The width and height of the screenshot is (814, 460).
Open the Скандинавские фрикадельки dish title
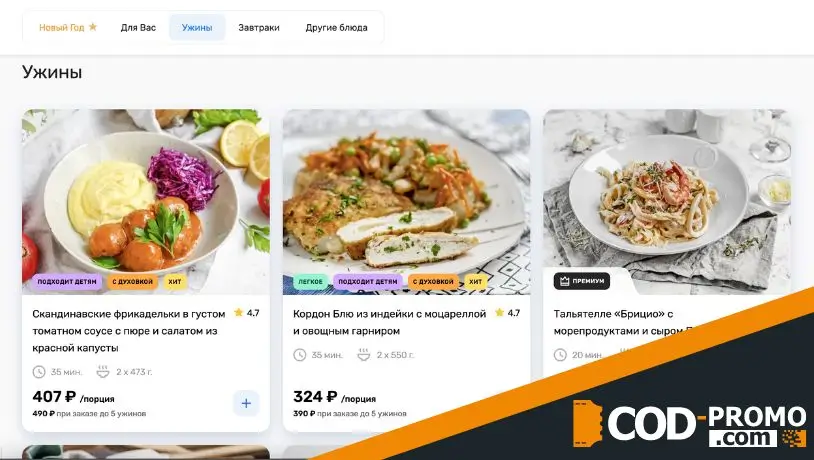pyautogui.click(x=129, y=331)
